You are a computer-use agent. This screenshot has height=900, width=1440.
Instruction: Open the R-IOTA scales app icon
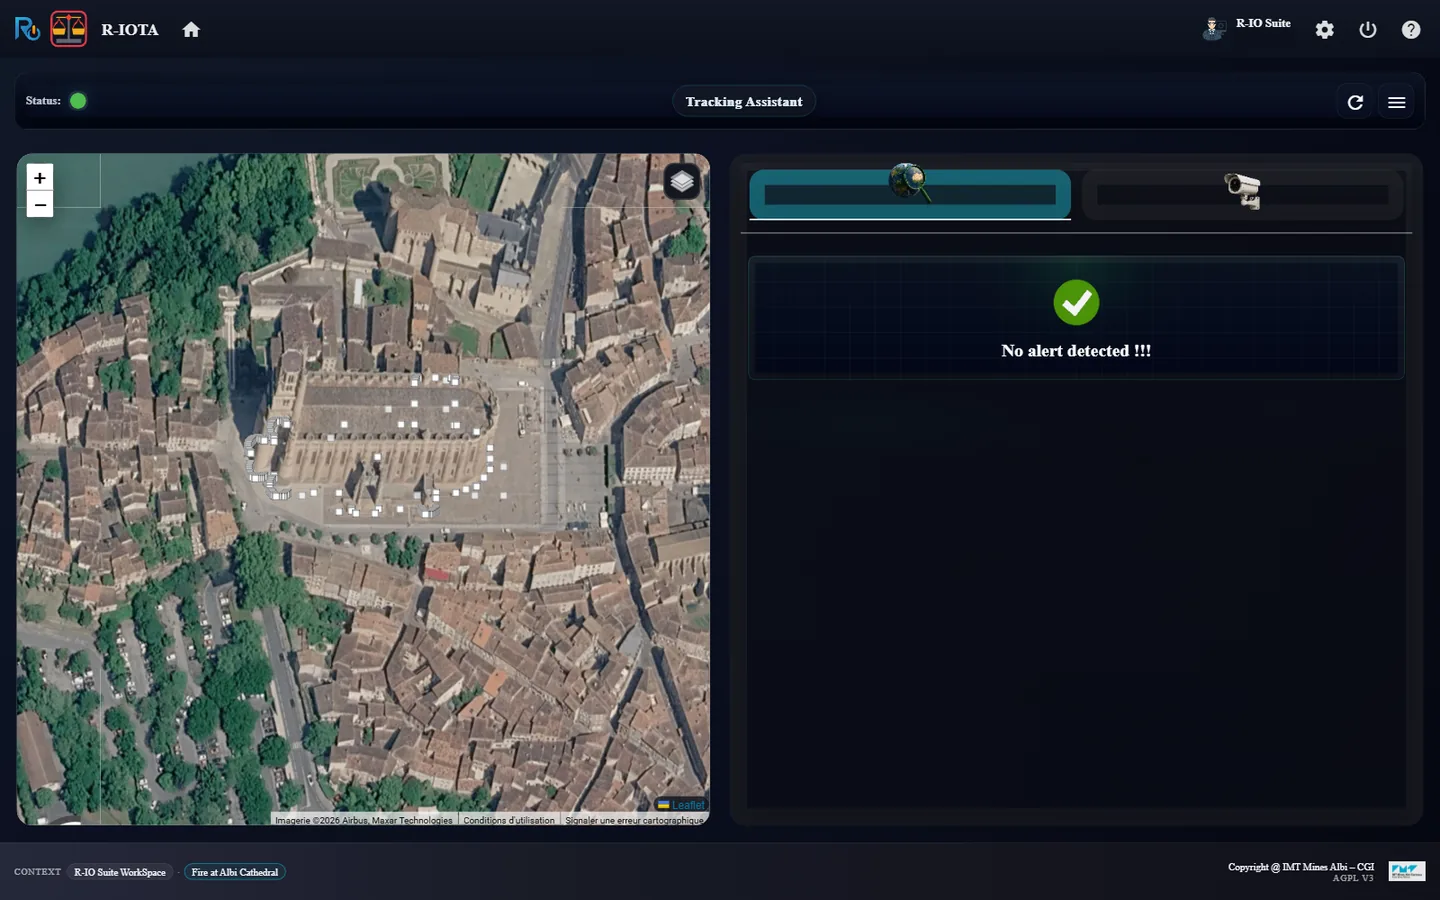[69, 29]
